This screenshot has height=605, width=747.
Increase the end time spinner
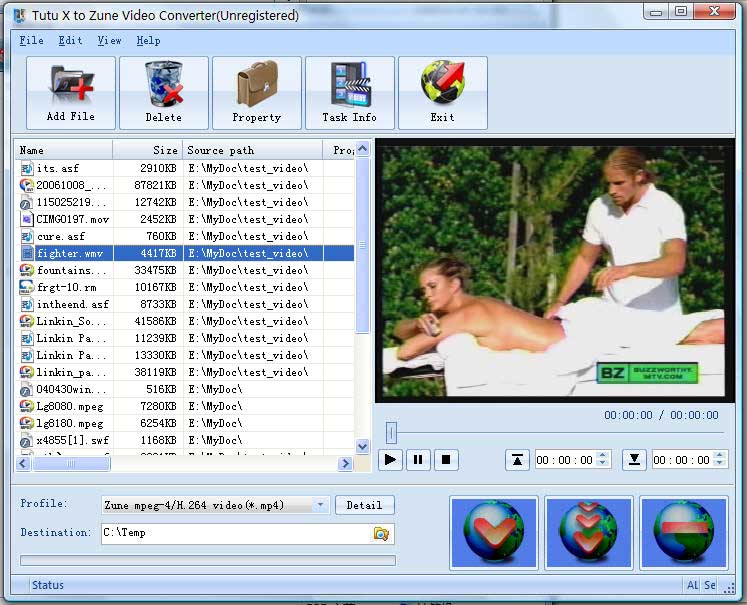[720, 455]
